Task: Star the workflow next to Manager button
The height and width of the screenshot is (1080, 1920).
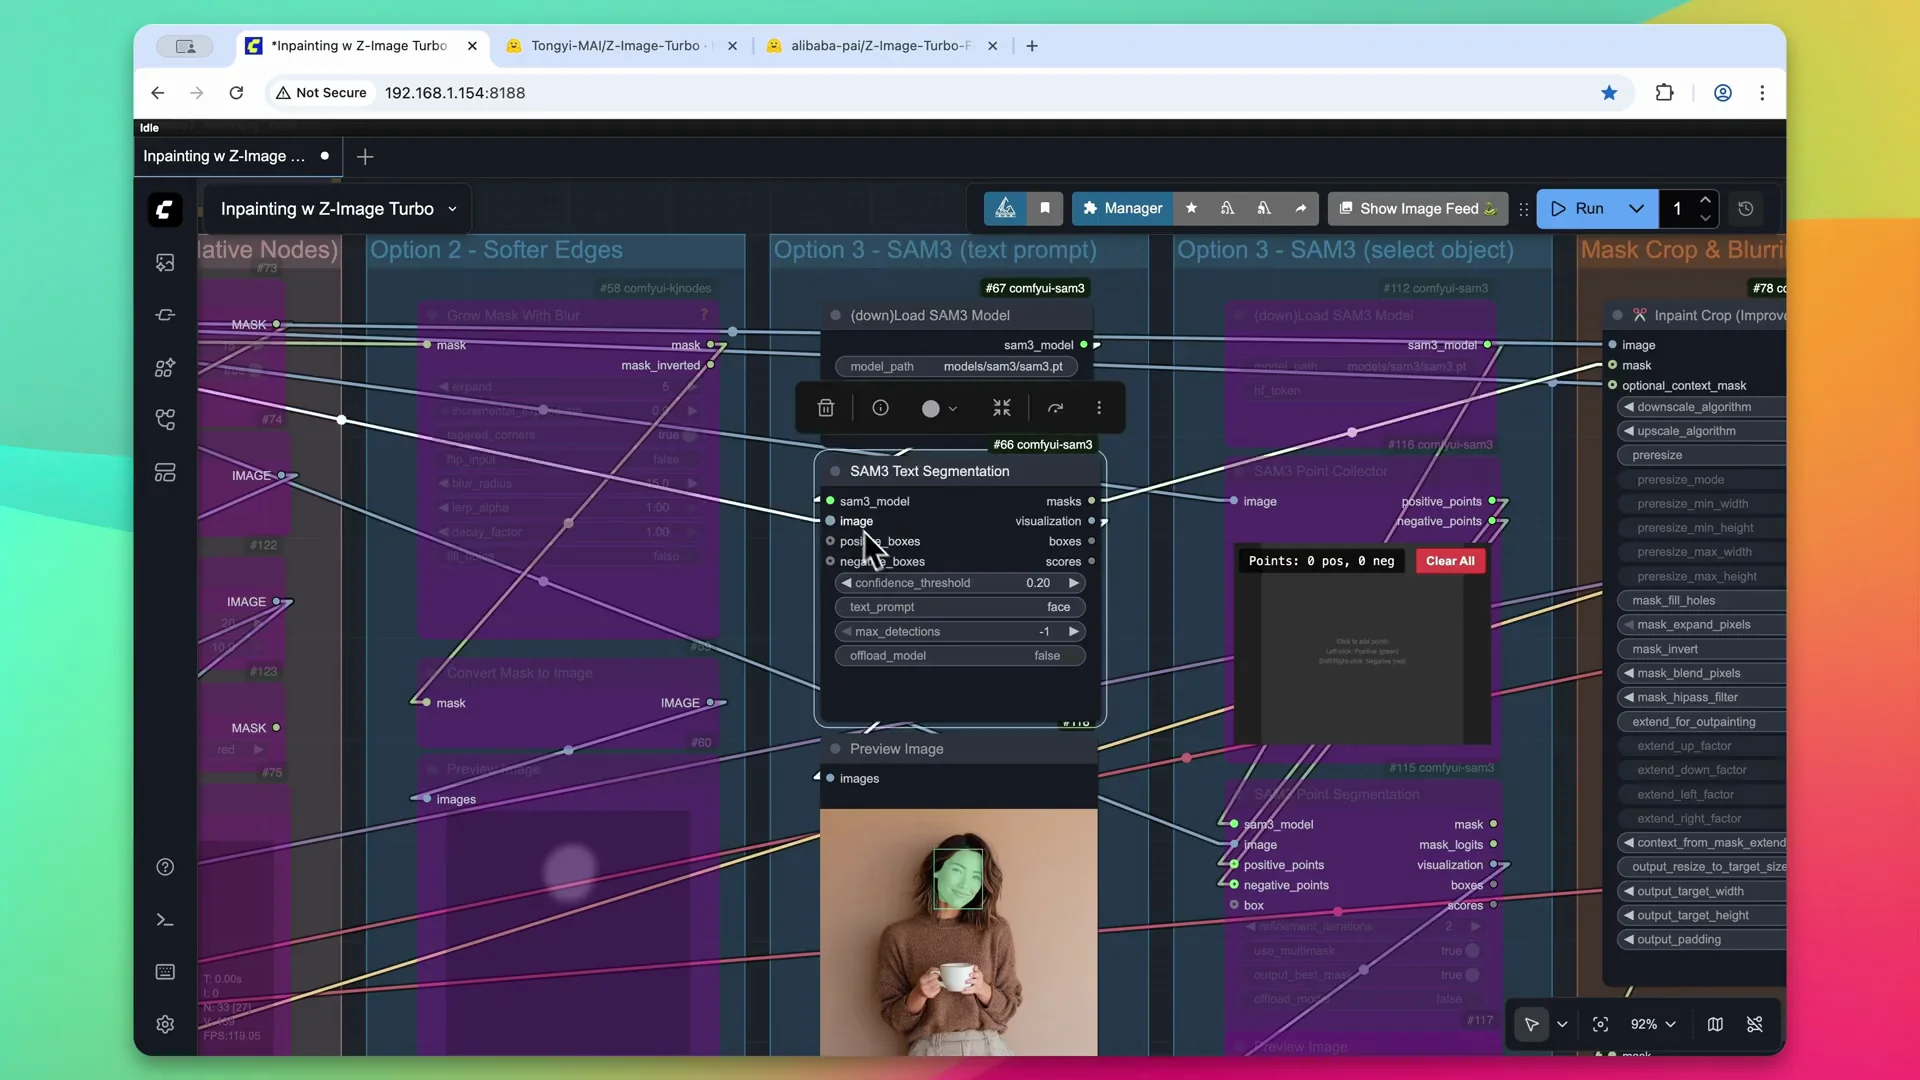Action: 1191,209
